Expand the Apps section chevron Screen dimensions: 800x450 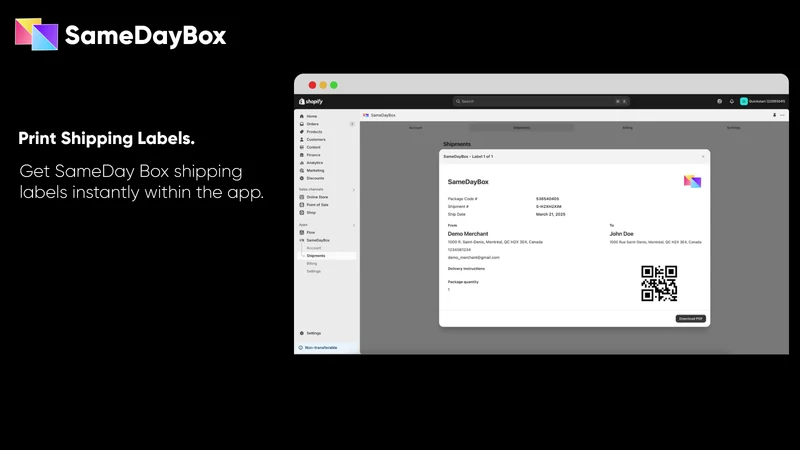pyautogui.click(x=354, y=225)
